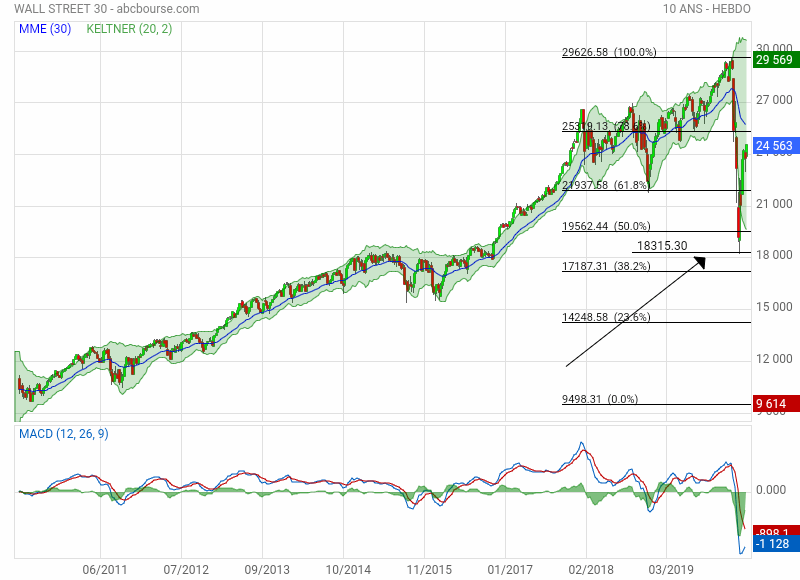Image resolution: width=800 pixels, height=580 pixels.
Task: Select the 21937.58 (61.8%) Fibonacci label
Action: [605, 185]
